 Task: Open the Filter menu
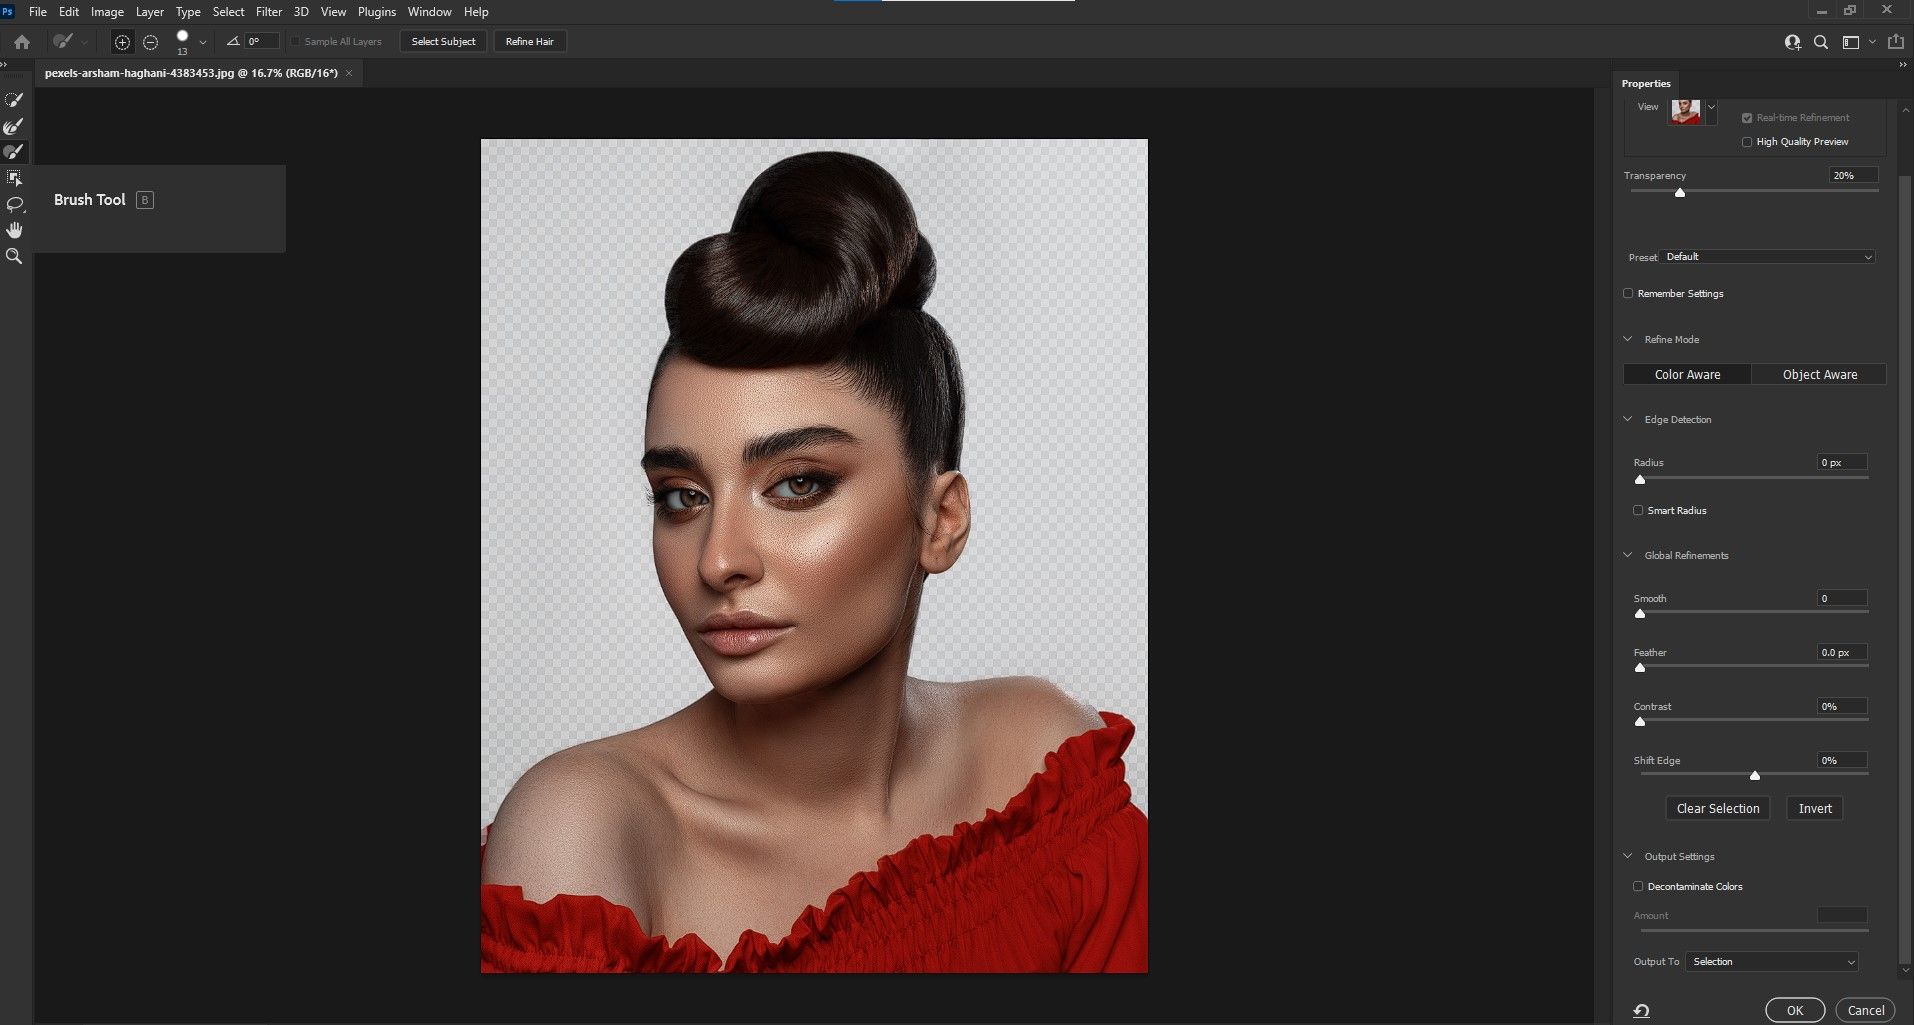269,12
